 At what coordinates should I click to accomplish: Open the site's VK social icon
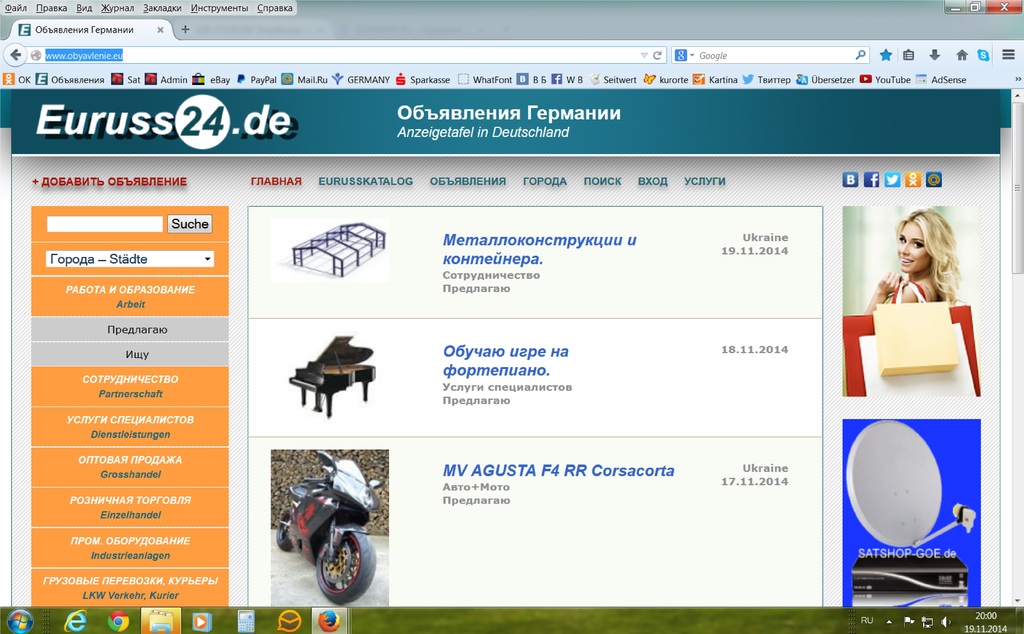coord(850,180)
